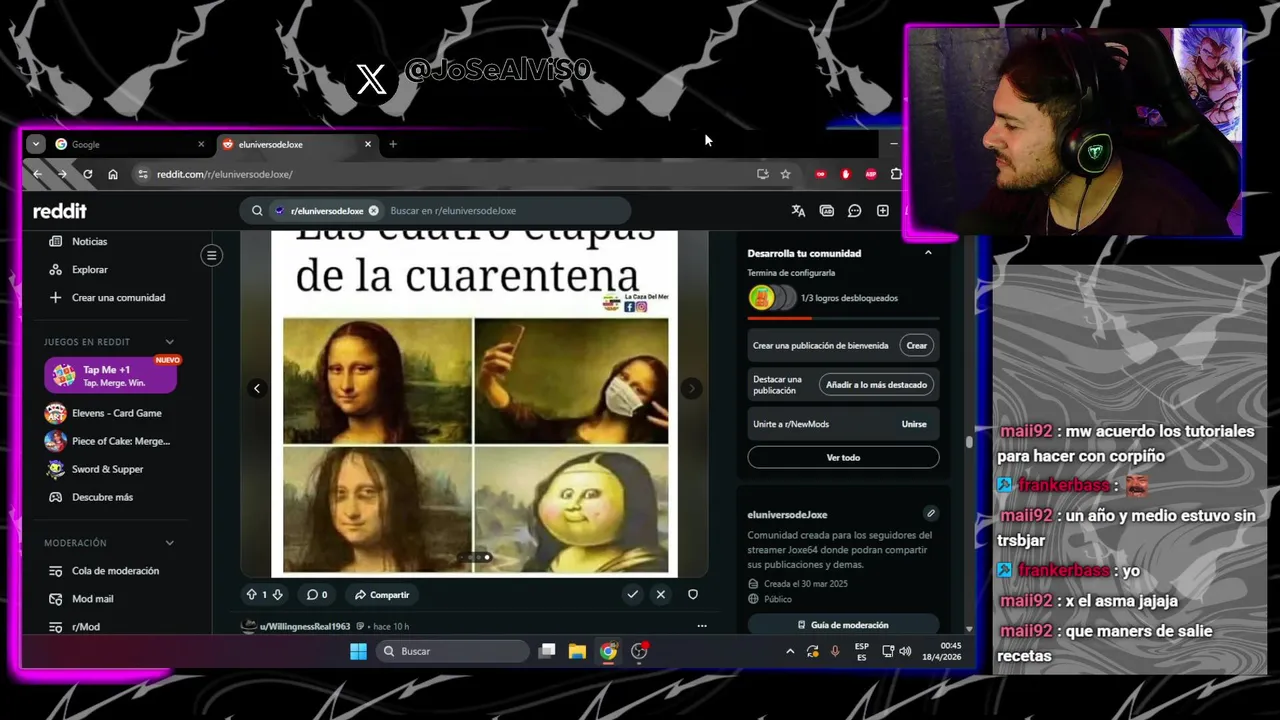Image resolution: width=1280 pixels, height=720 pixels.
Task: Switch to the Google tab
Action: pos(130,144)
